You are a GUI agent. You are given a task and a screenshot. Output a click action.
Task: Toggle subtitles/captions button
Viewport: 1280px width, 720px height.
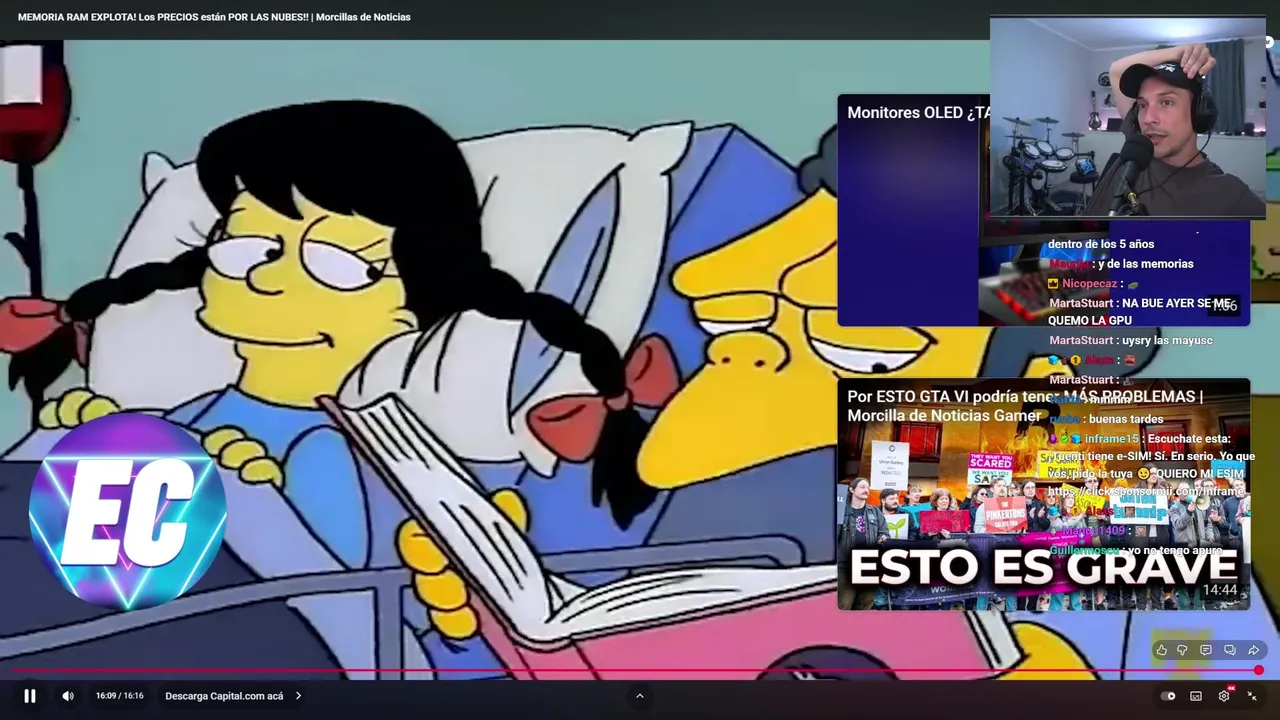point(1196,696)
